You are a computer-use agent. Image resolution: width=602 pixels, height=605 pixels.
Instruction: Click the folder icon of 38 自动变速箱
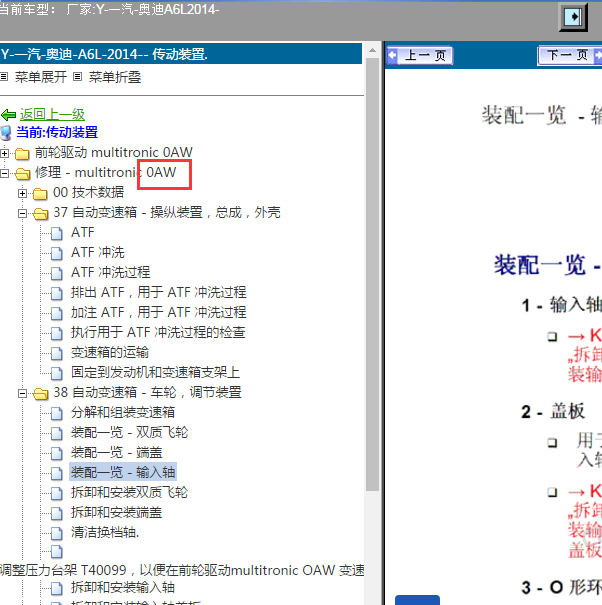41,394
